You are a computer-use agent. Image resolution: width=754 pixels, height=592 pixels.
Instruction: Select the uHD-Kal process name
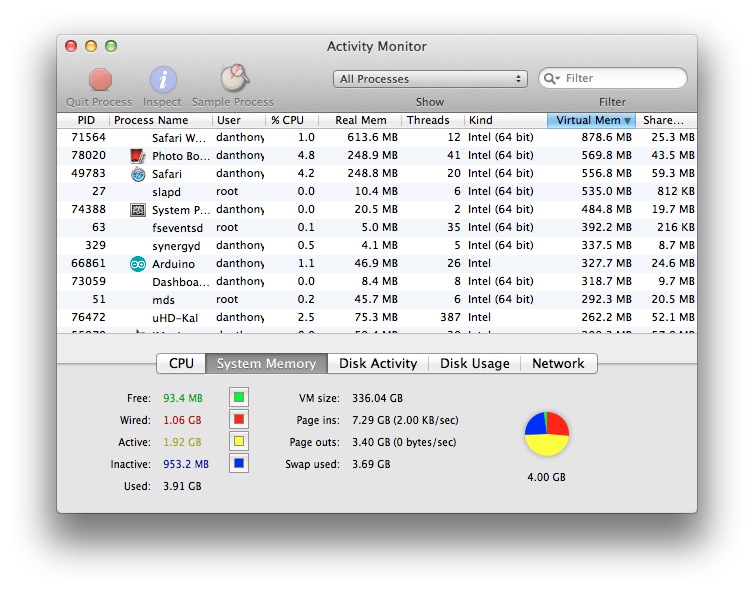175,318
